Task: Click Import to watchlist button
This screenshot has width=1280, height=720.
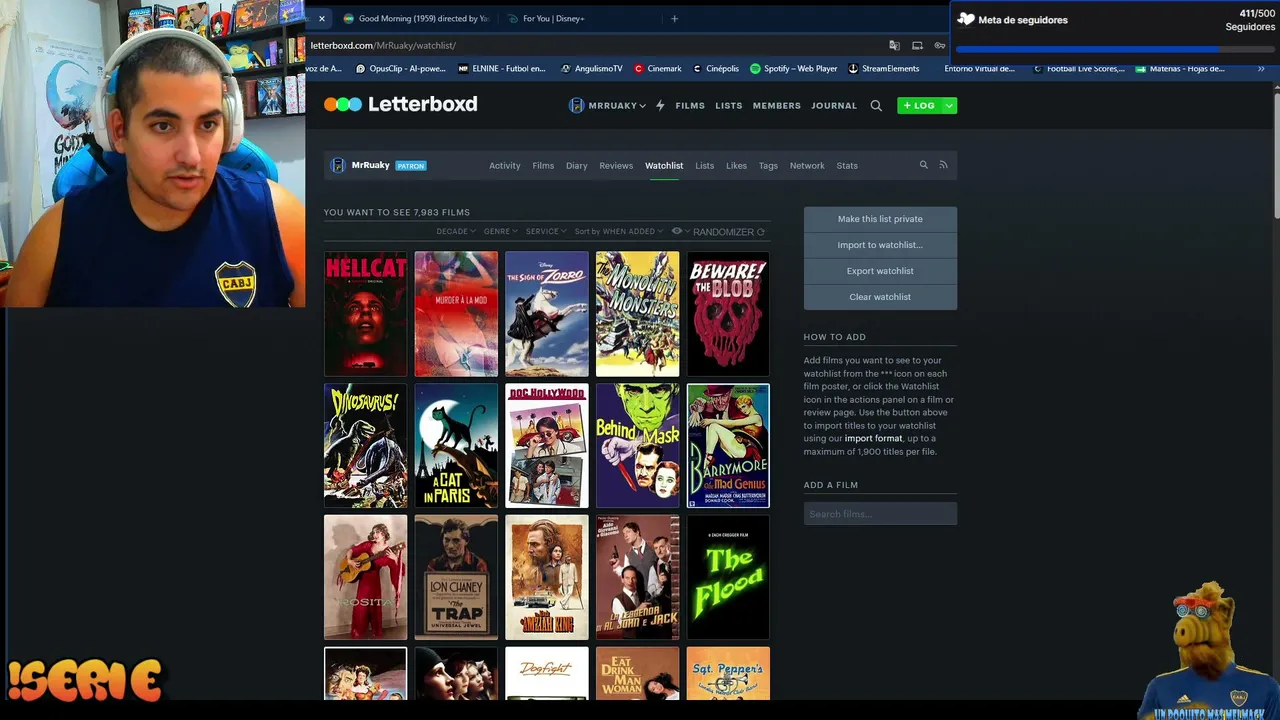Action: click(880, 245)
